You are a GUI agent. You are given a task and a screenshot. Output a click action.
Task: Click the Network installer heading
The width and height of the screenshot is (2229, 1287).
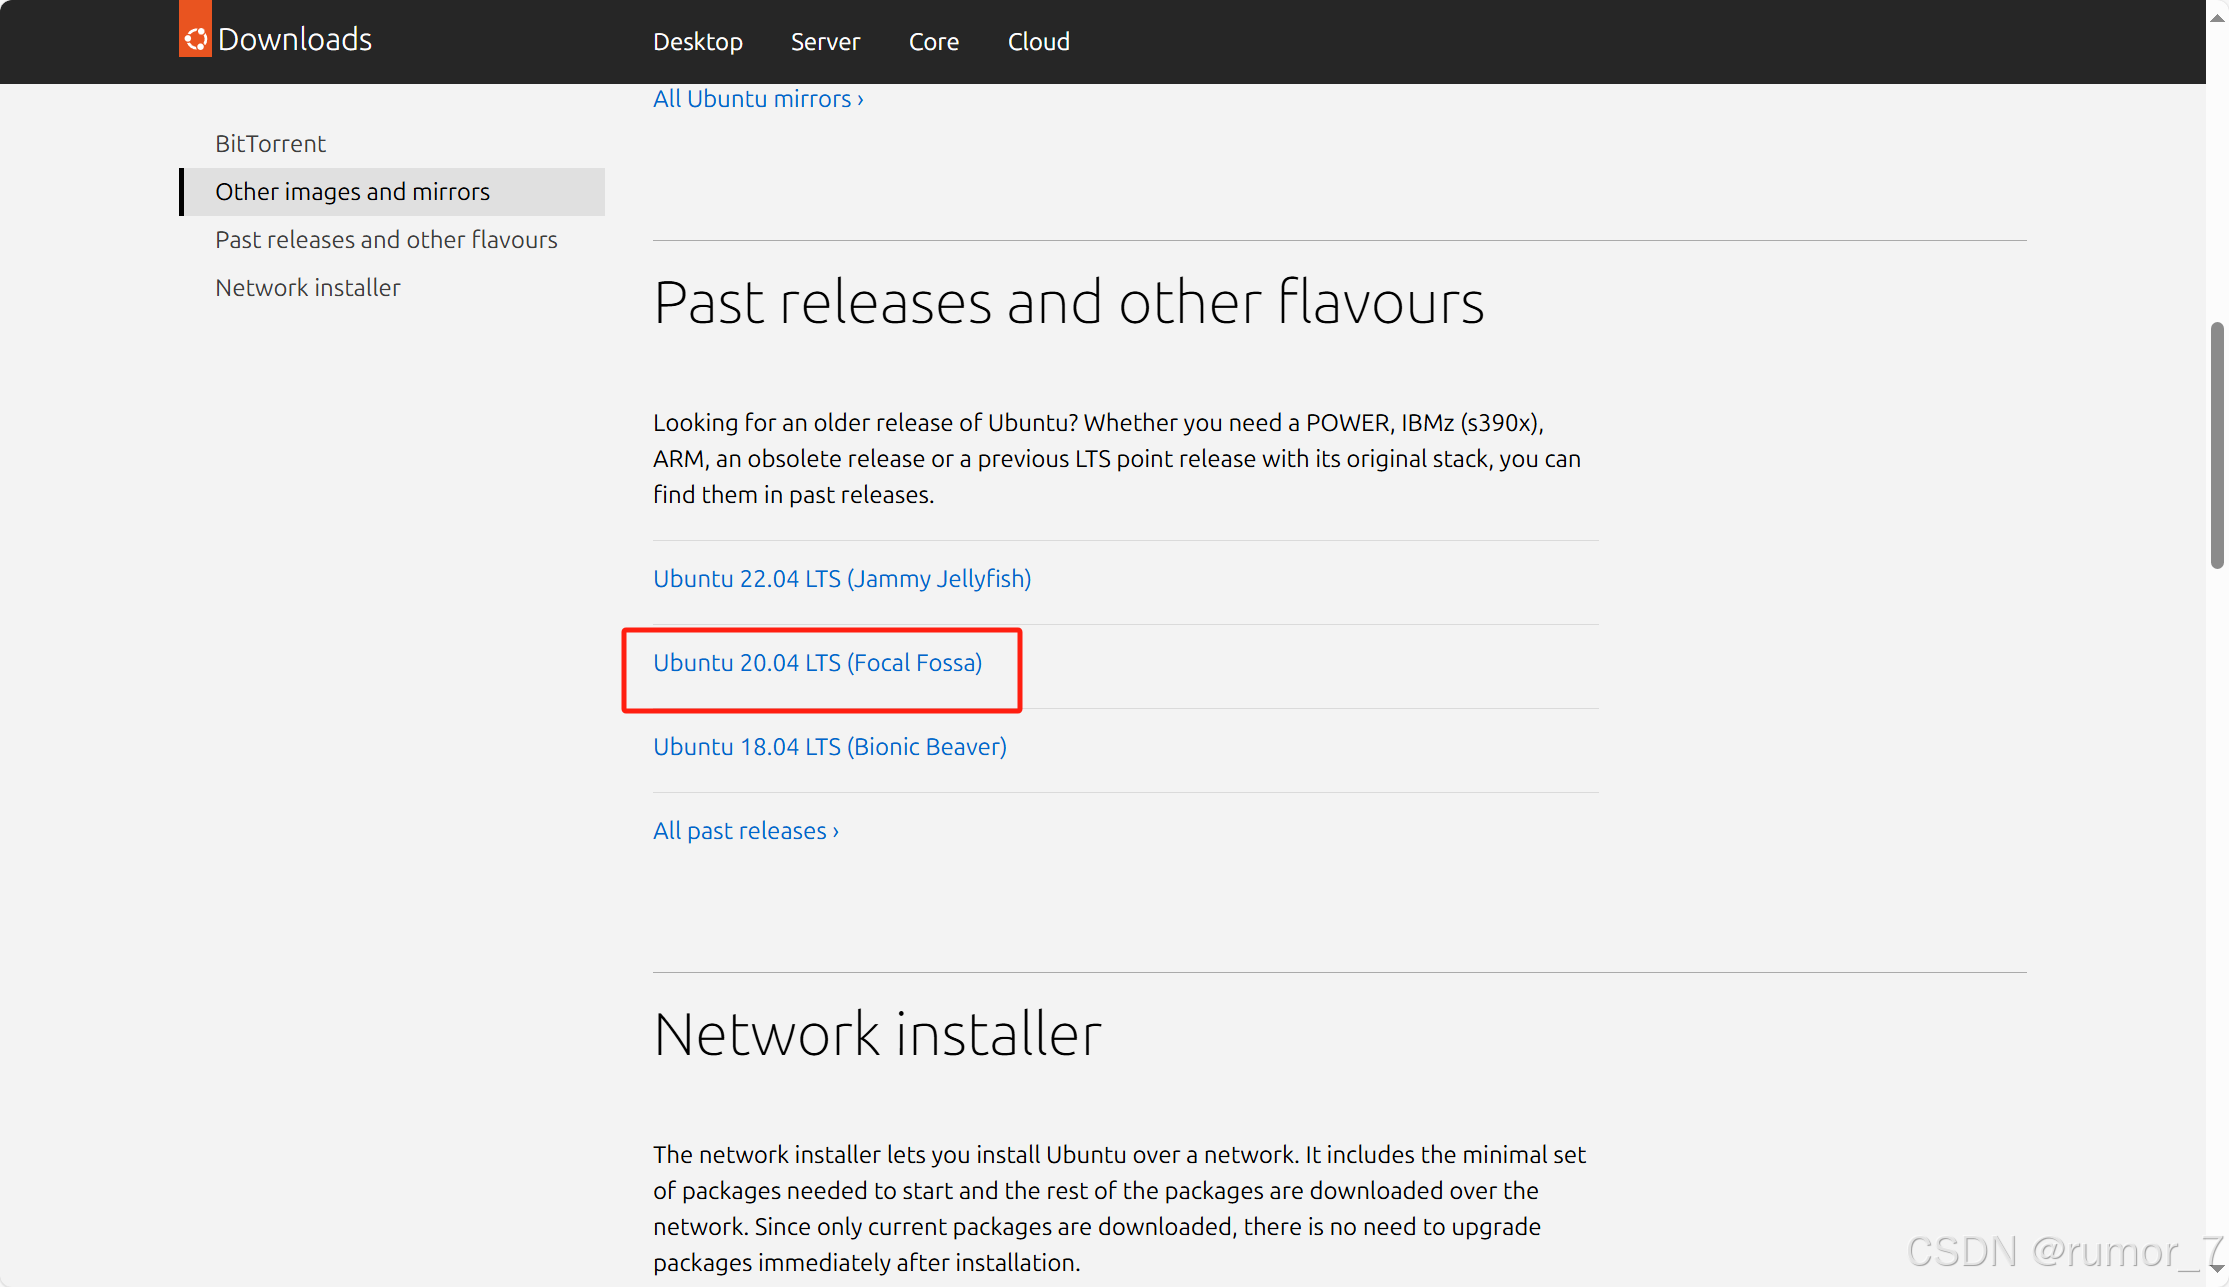coord(877,1034)
